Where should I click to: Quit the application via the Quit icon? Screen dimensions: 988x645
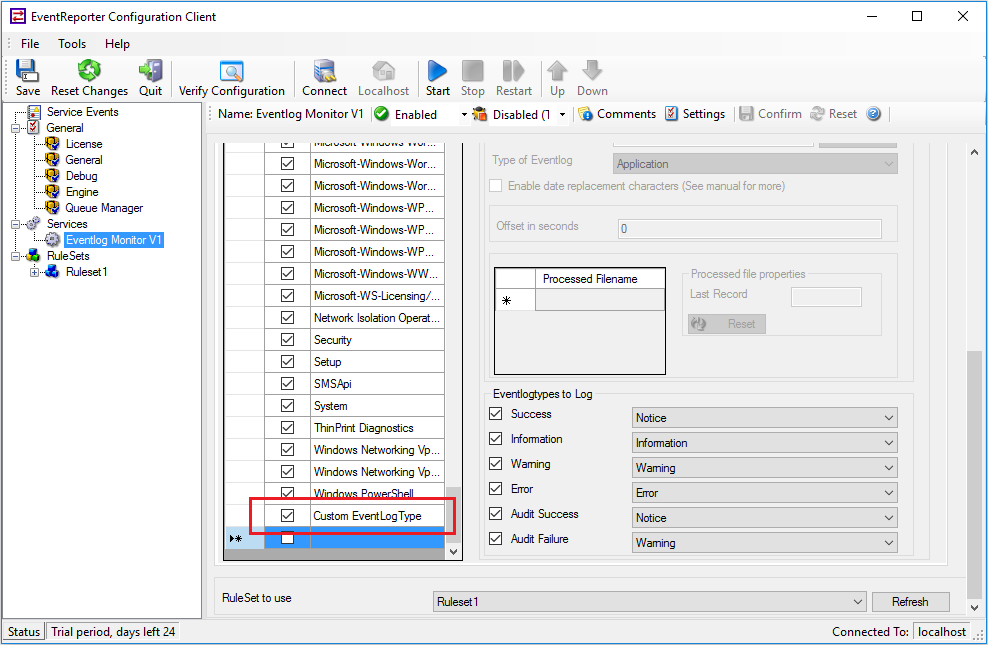[x=151, y=78]
